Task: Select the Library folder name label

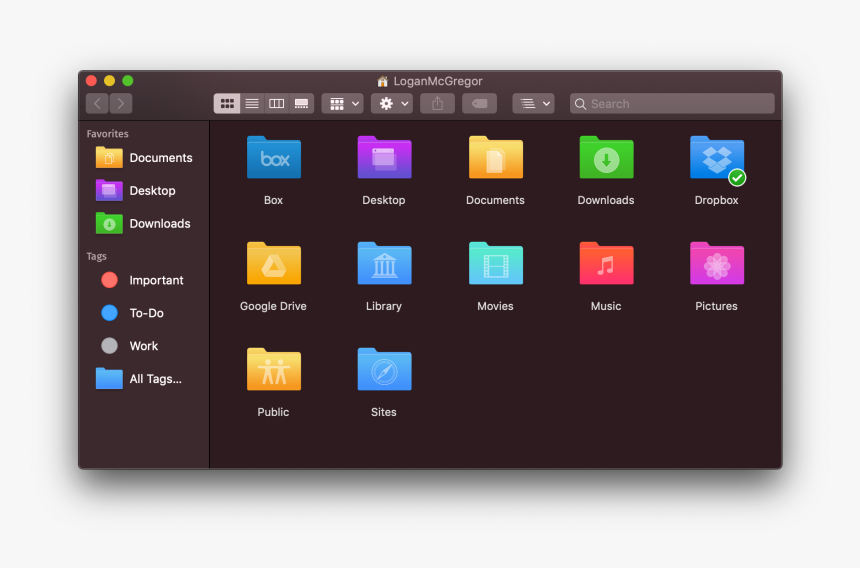Action: [x=384, y=306]
